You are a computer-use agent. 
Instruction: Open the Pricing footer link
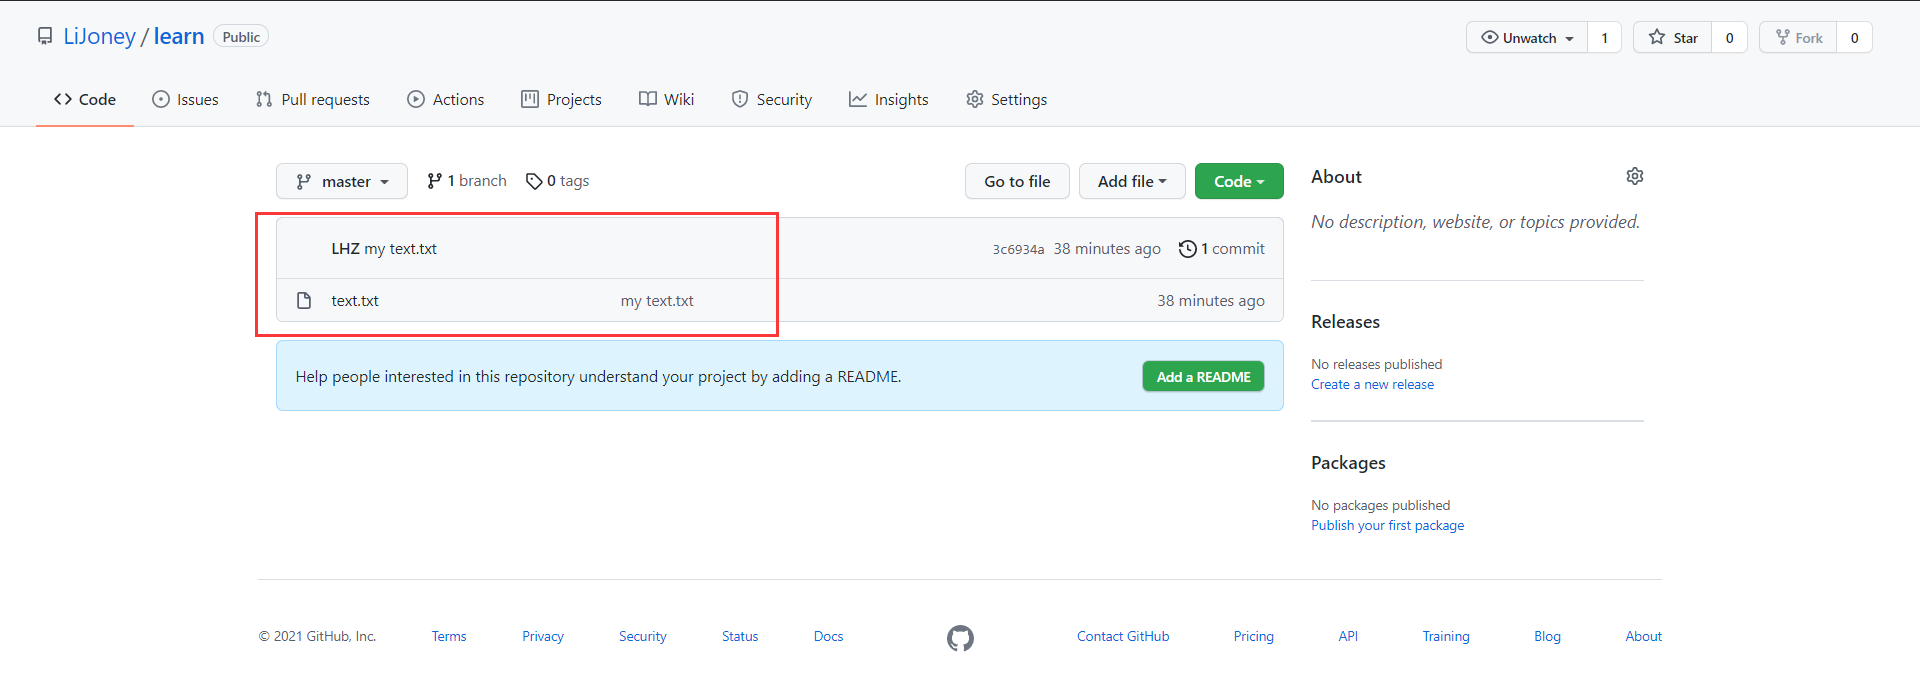(x=1253, y=637)
